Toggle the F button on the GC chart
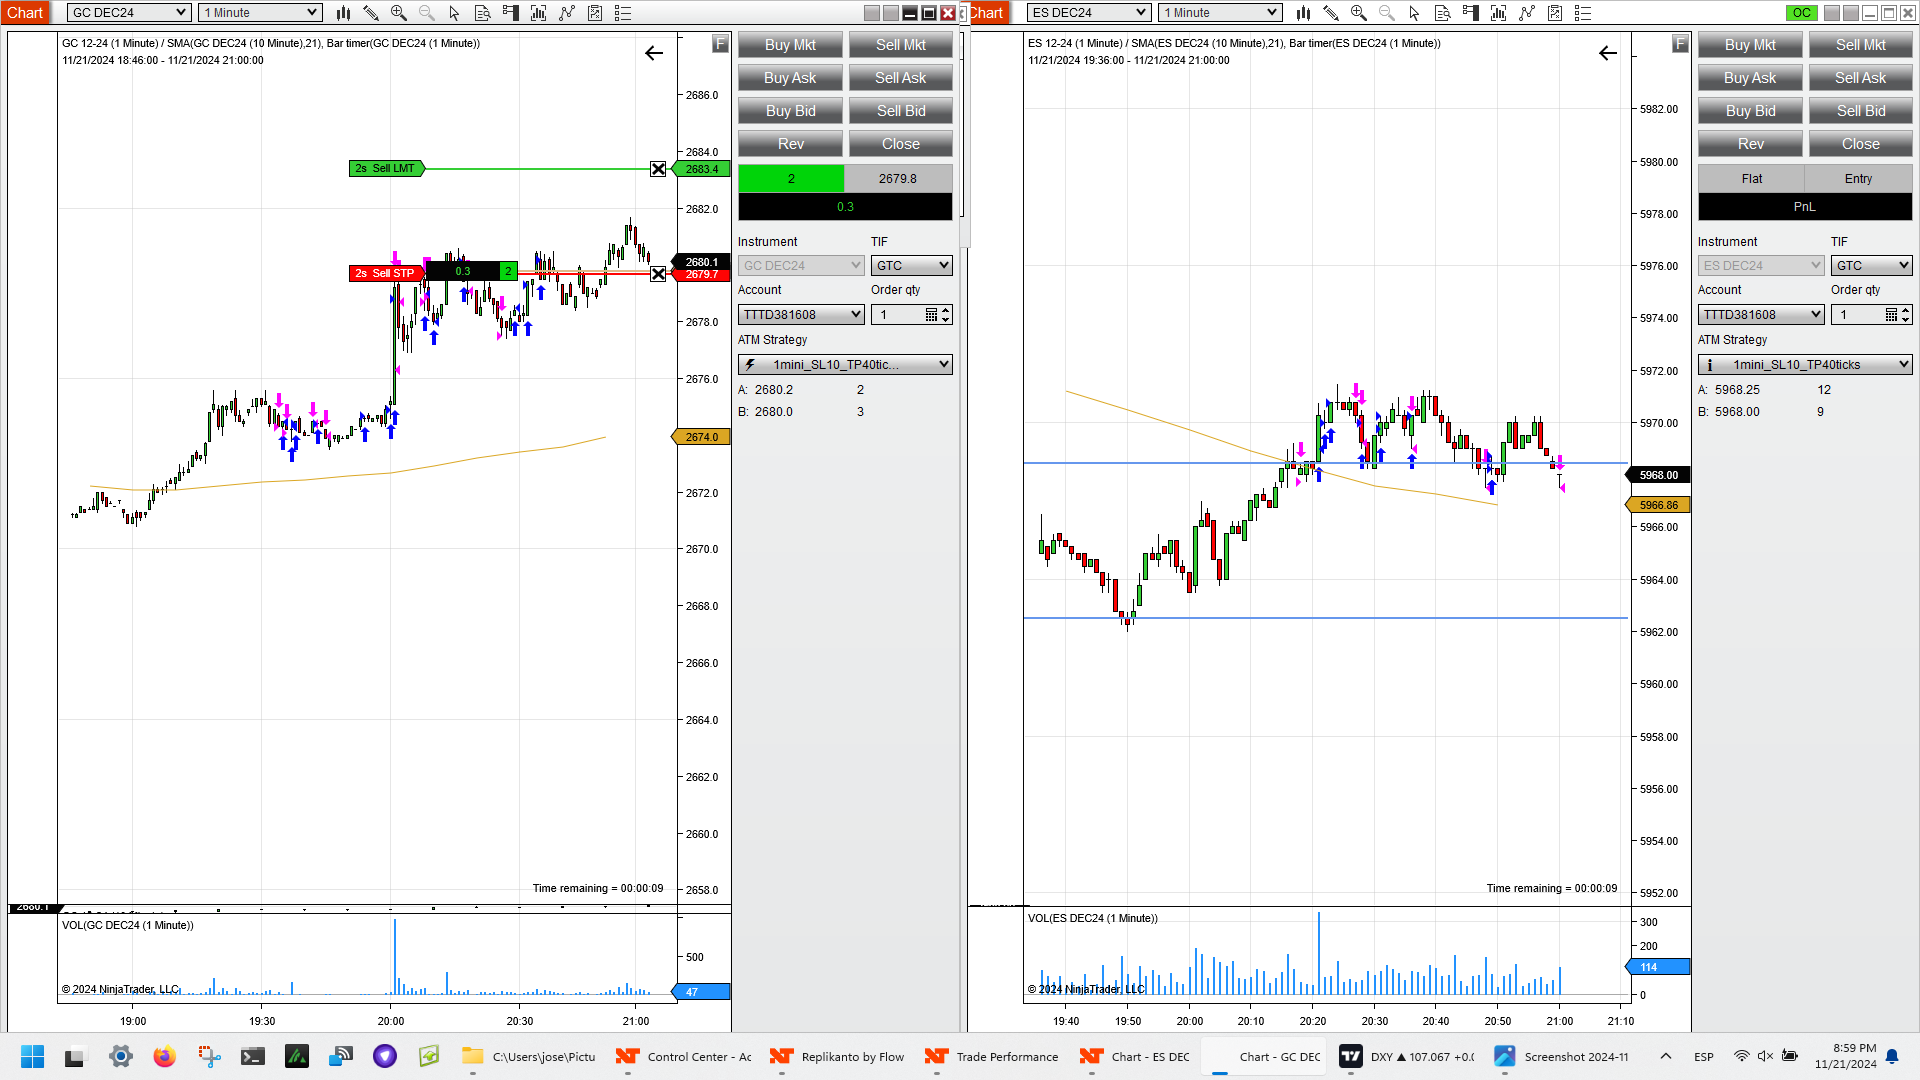Viewport: 1920px width, 1080px height. 720,44
